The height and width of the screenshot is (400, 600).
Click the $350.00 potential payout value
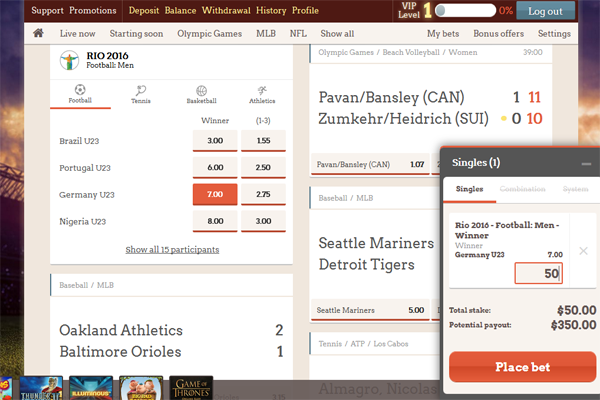click(573, 325)
